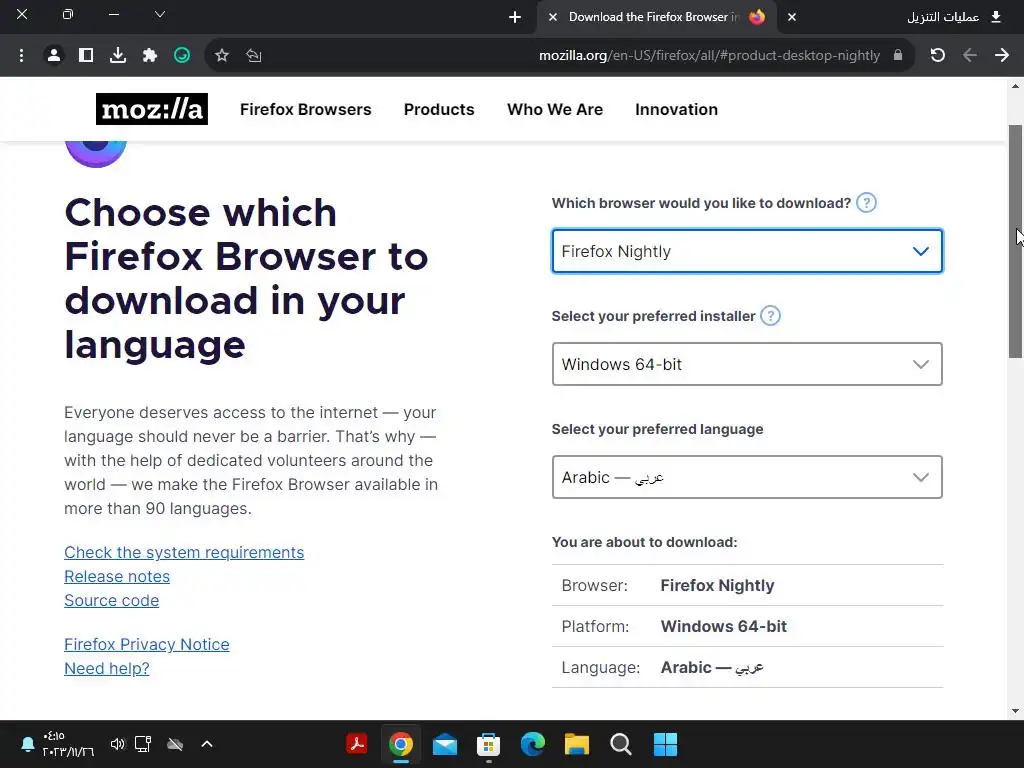Viewport: 1024px width, 768px height.
Task: Show help for which browser to download
Action: click(x=866, y=202)
